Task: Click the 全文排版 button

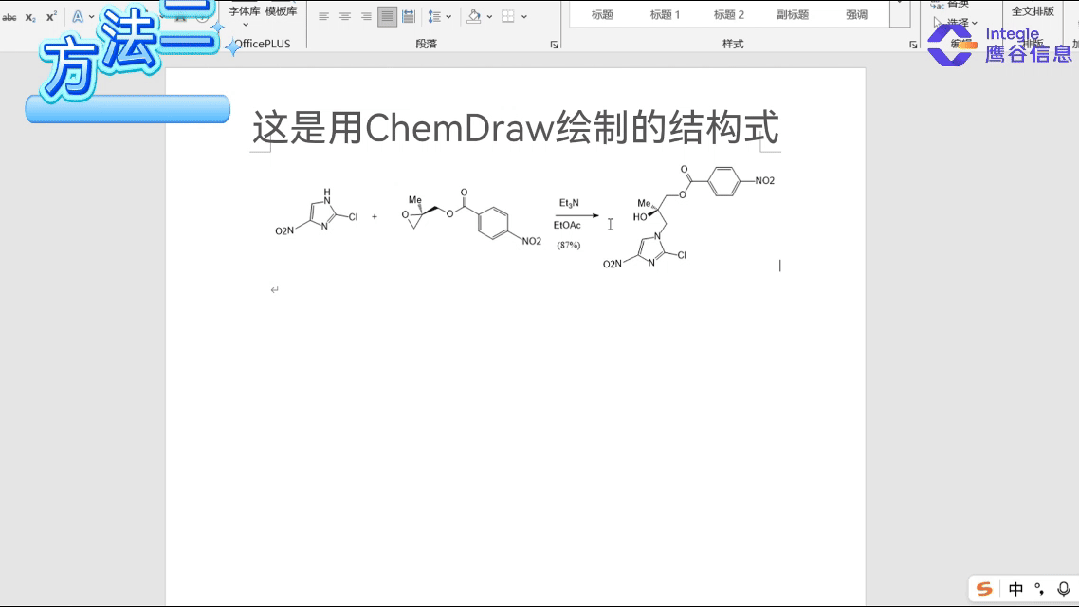Action: click(x=1033, y=10)
